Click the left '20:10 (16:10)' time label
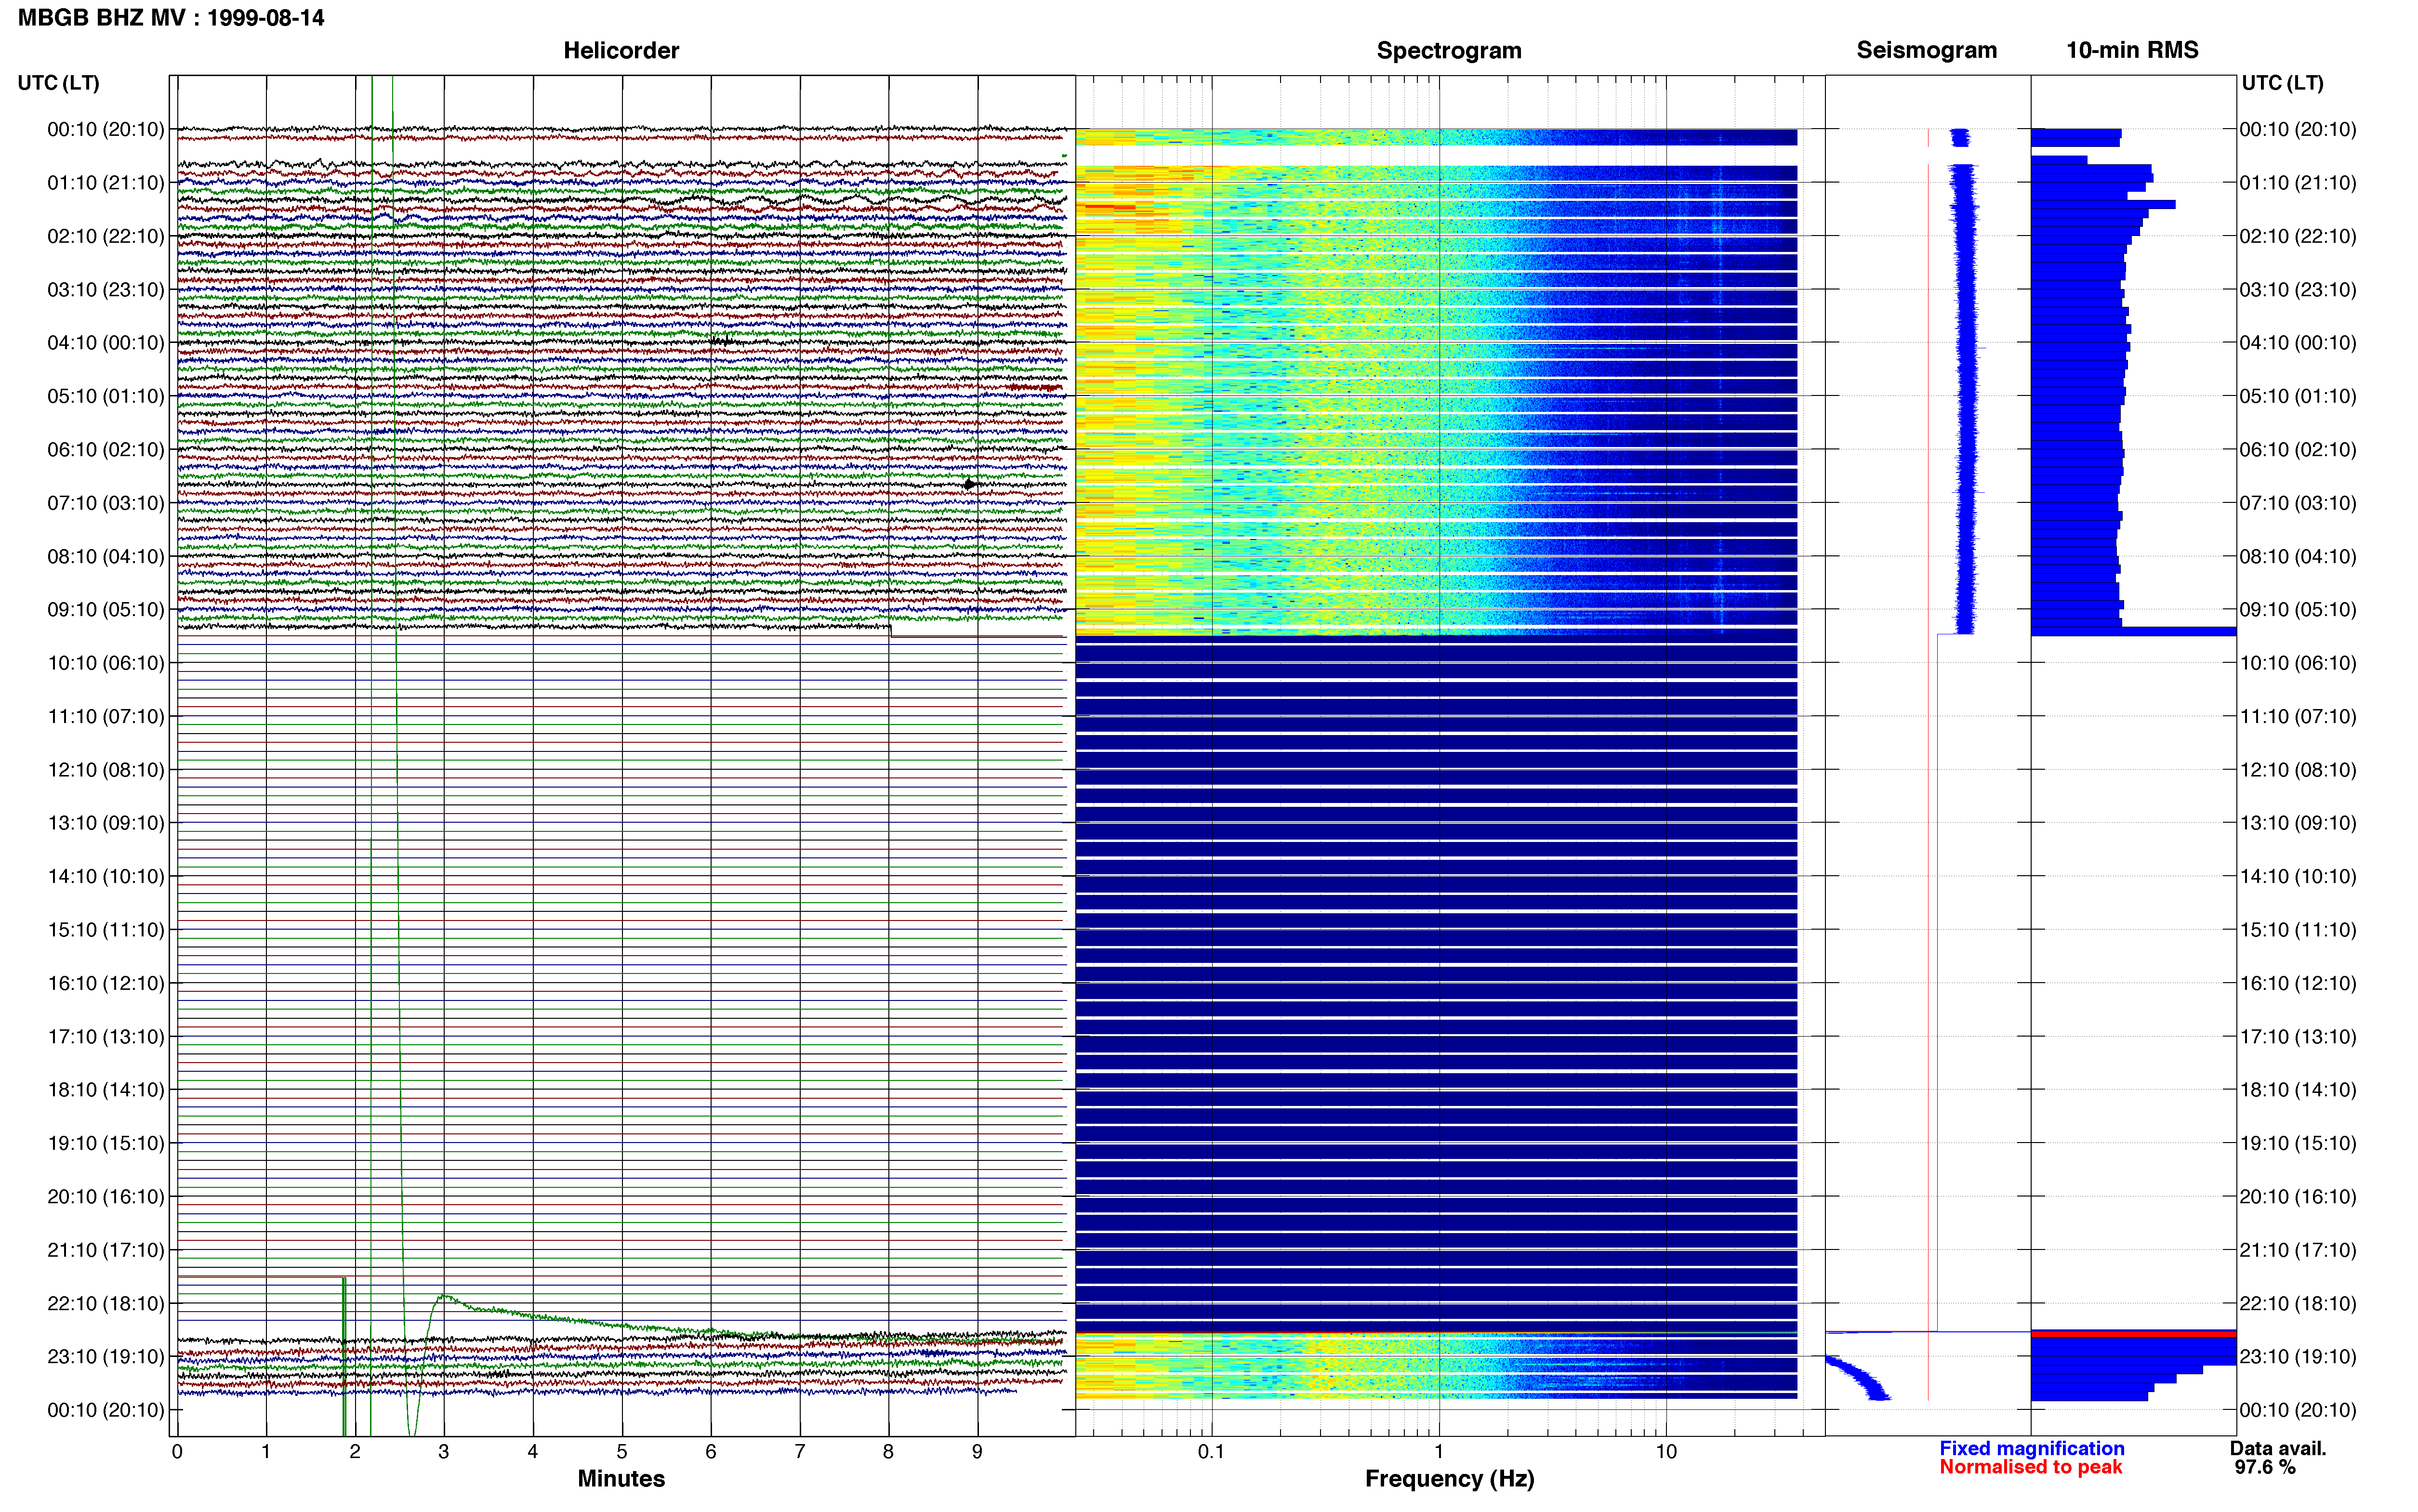The height and width of the screenshot is (1512, 2418). tap(106, 1196)
